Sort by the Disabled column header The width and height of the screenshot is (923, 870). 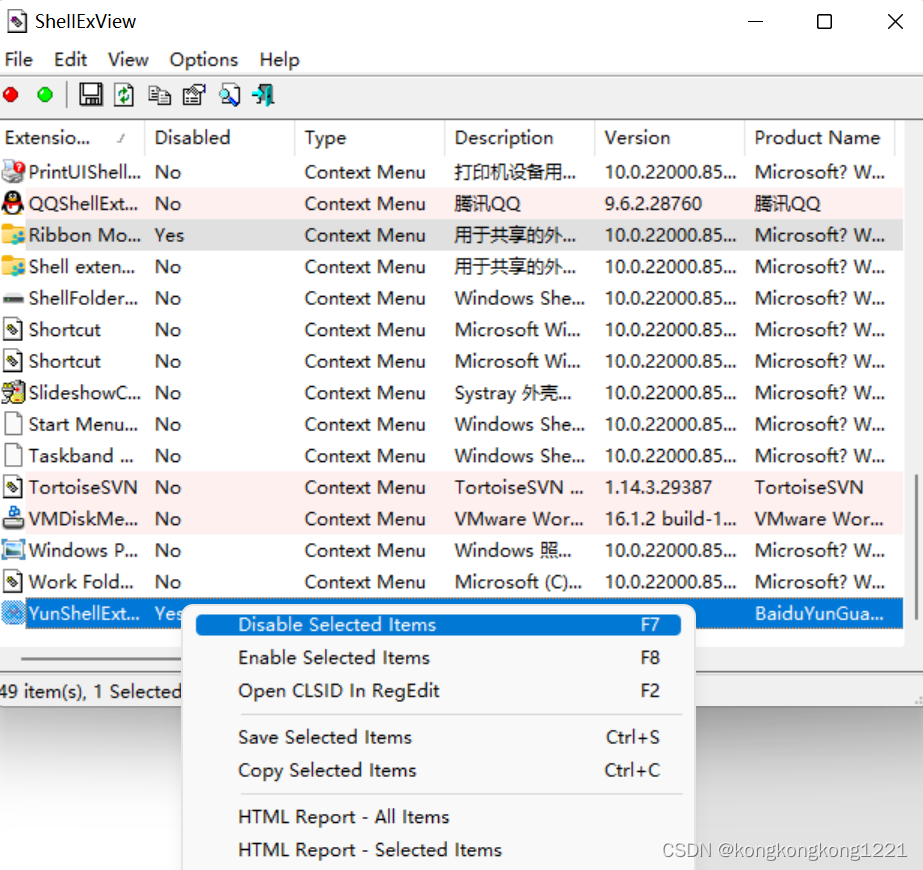click(x=219, y=138)
